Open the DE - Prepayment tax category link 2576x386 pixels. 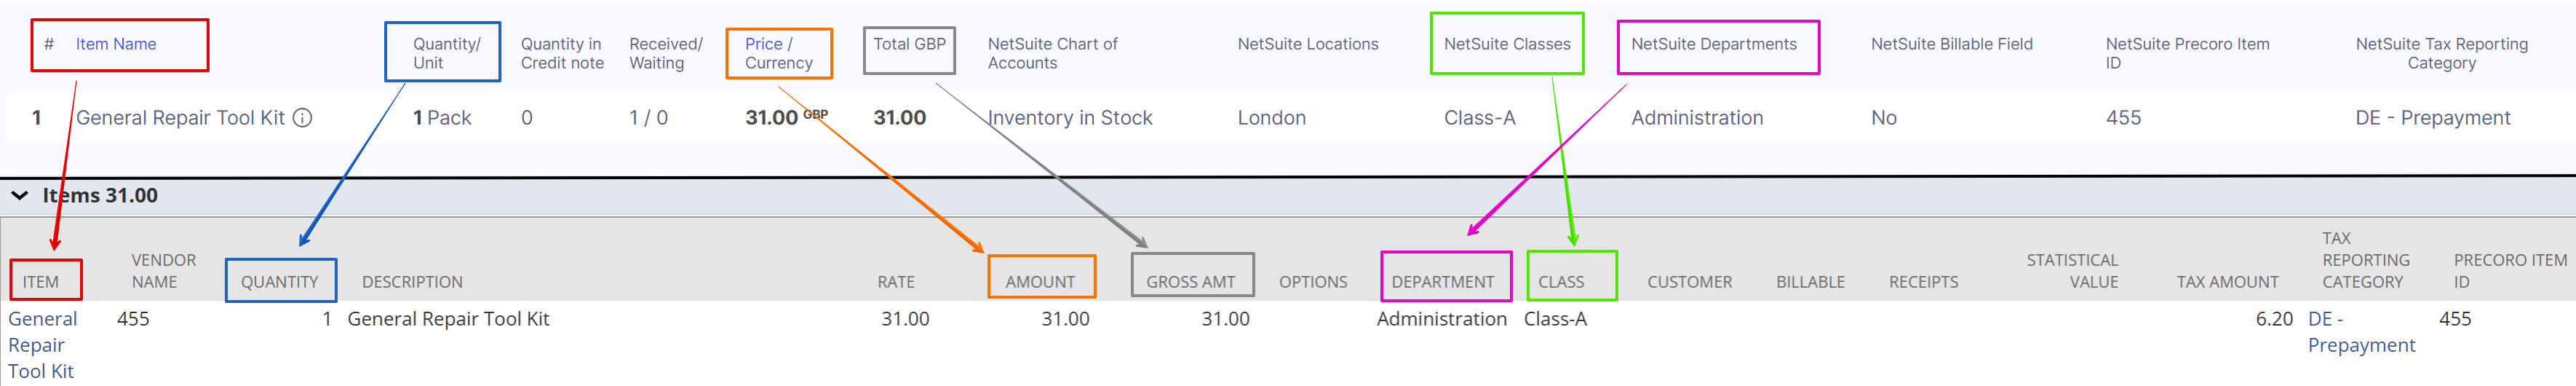[2360, 332]
